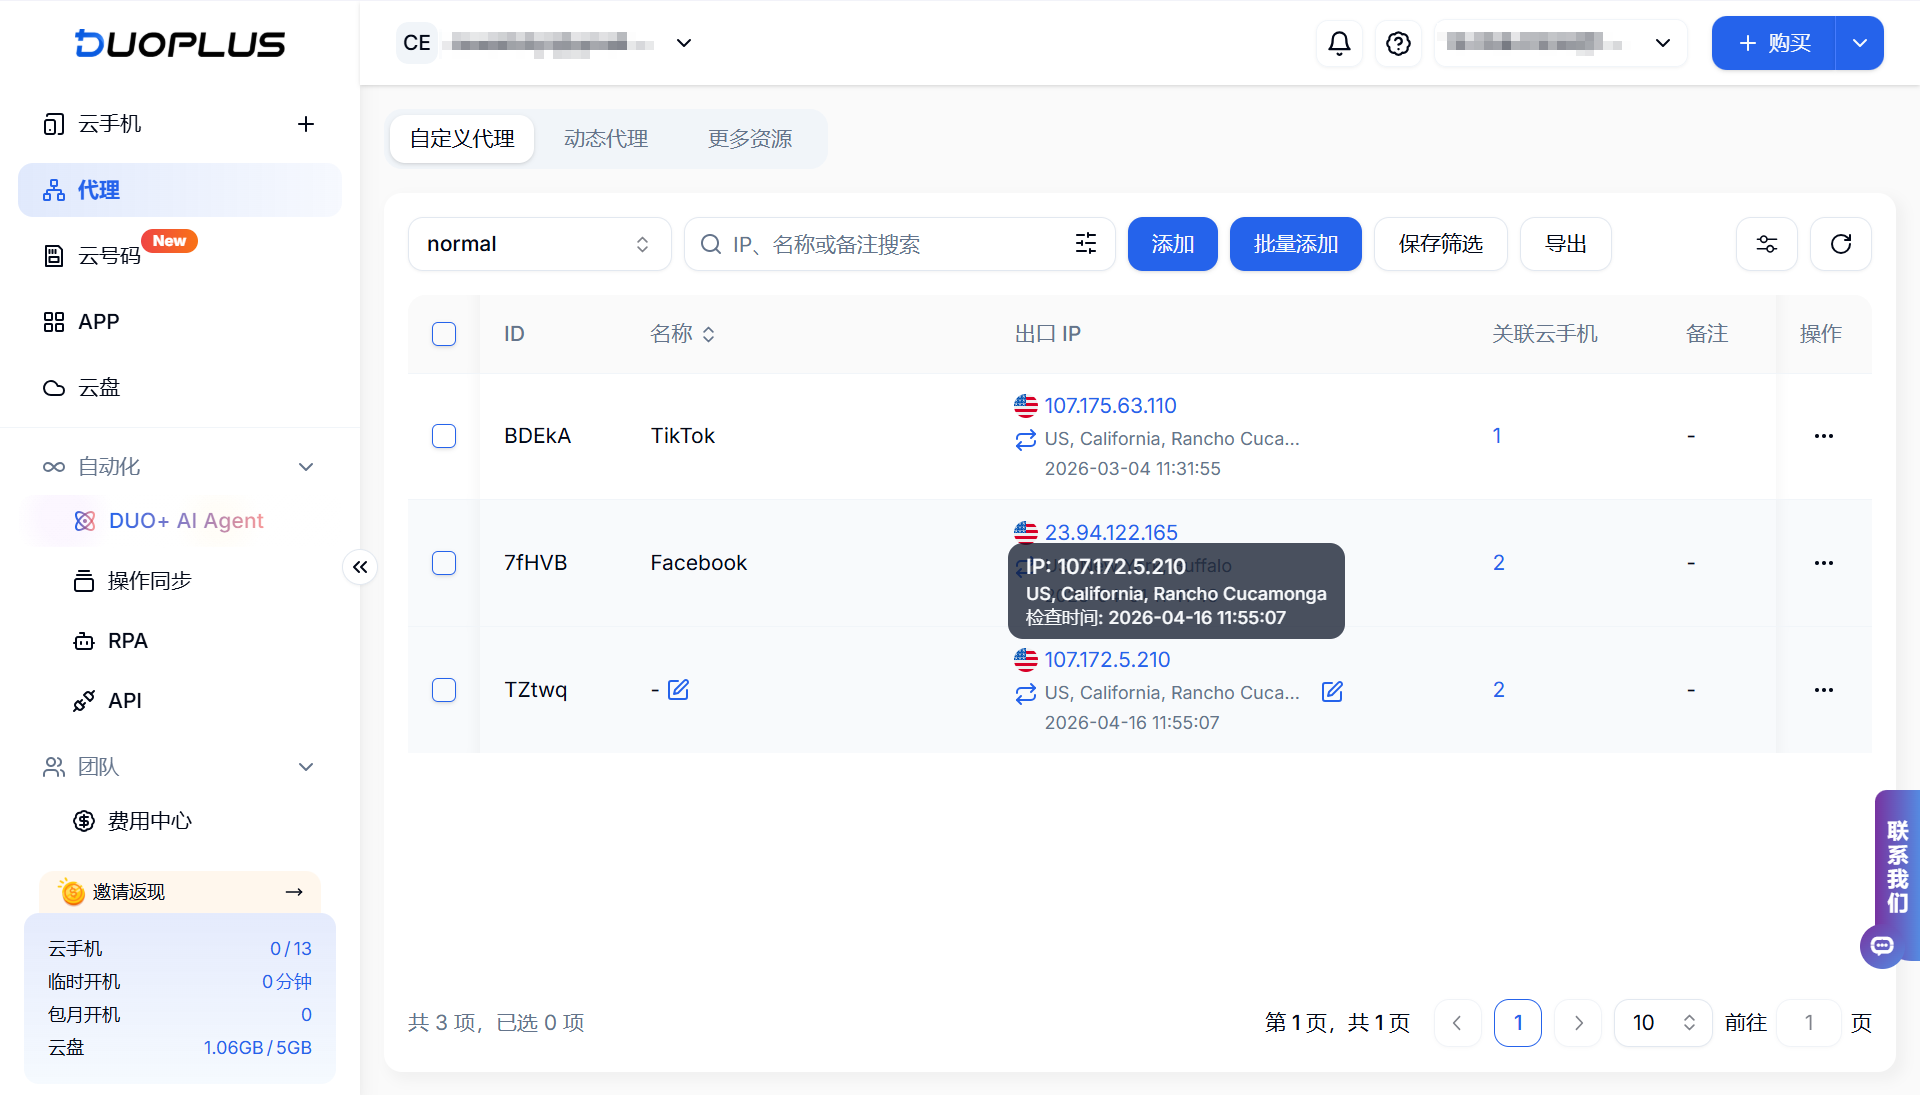
Task: Click the 添加 button
Action: click(x=1172, y=244)
